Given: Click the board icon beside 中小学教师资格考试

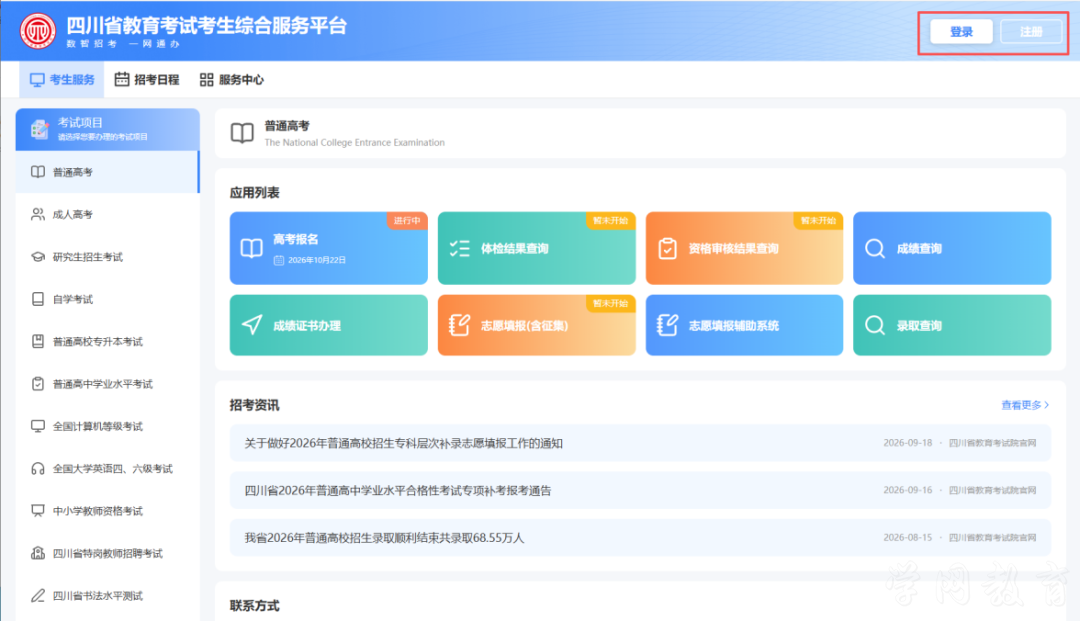Looking at the screenshot, I should pyautogui.click(x=38, y=511).
